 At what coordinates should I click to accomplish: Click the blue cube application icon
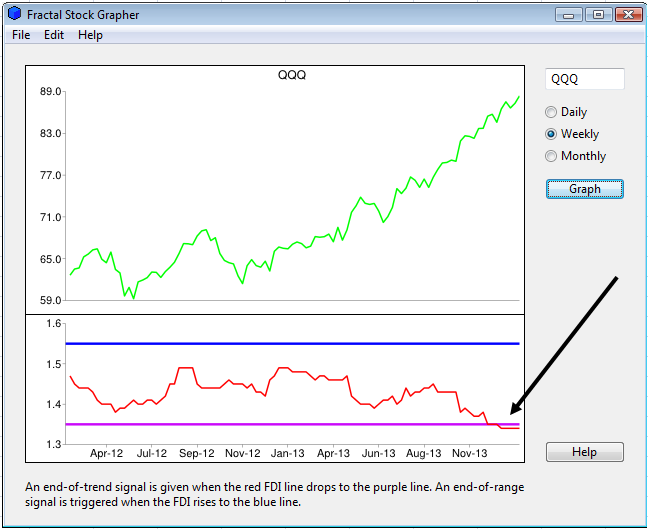pyautogui.click(x=14, y=14)
